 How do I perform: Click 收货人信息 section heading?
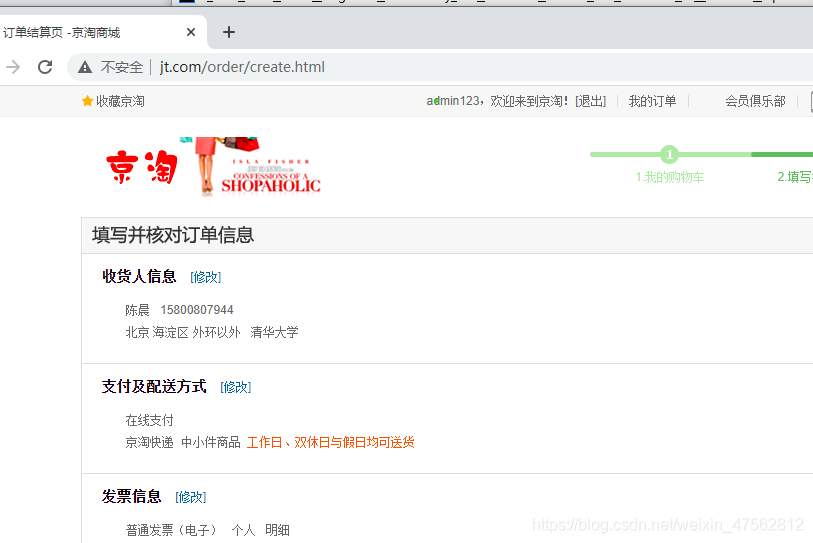click(x=139, y=276)
